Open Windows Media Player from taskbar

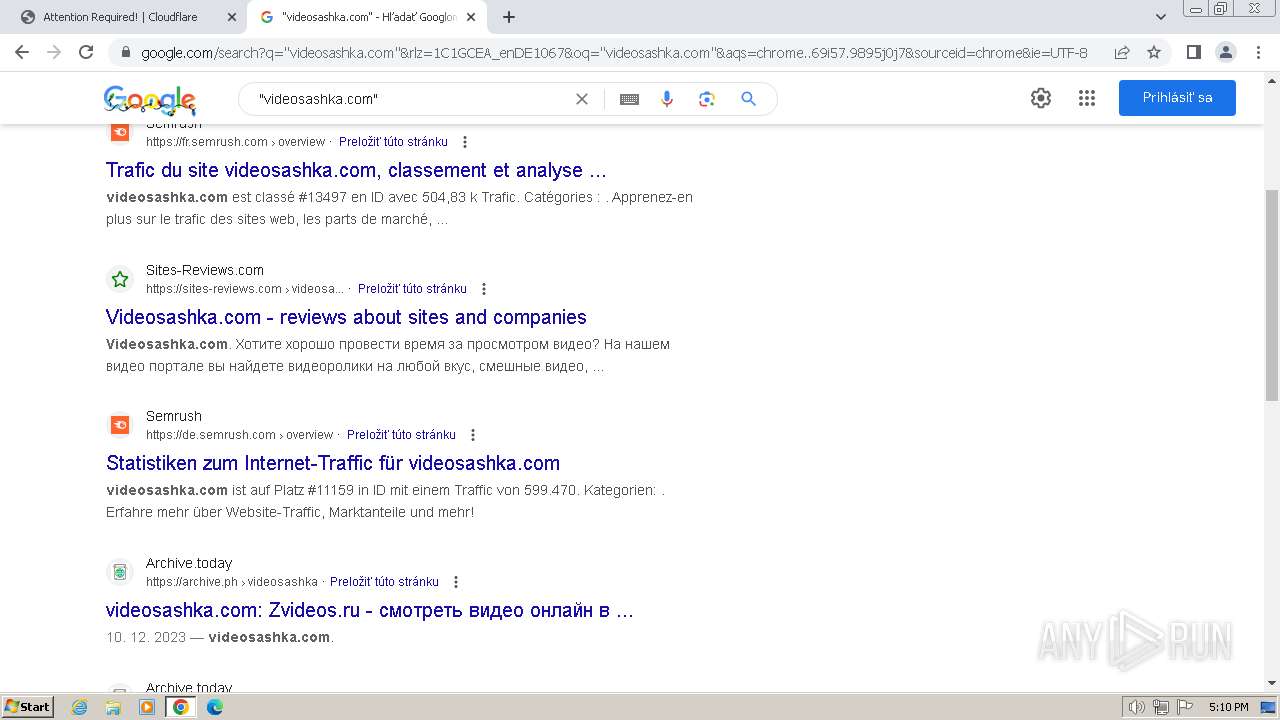[x=147, y=707]
